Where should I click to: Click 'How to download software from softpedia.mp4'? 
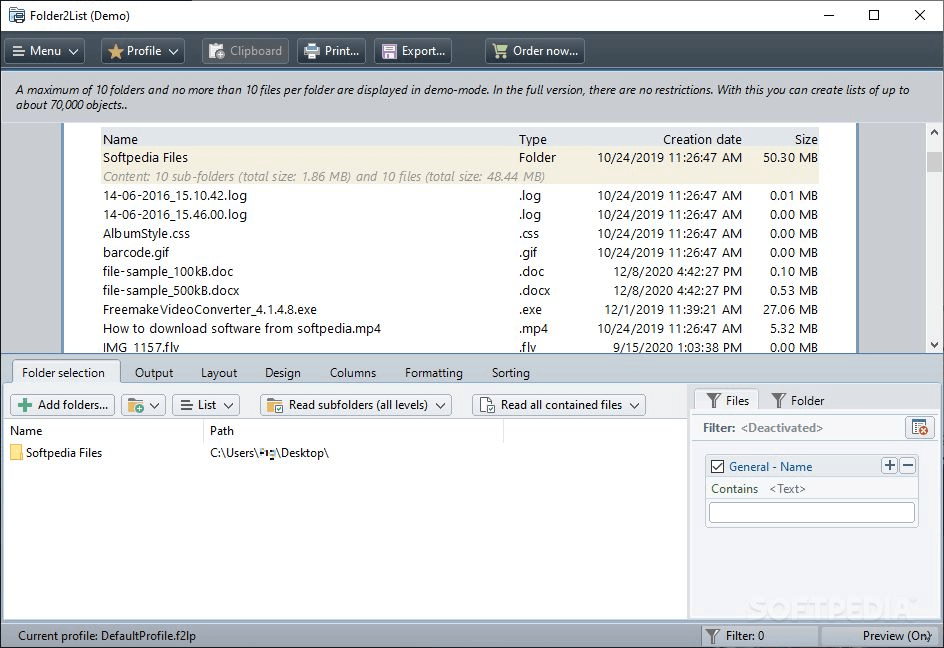coord(242,328)
